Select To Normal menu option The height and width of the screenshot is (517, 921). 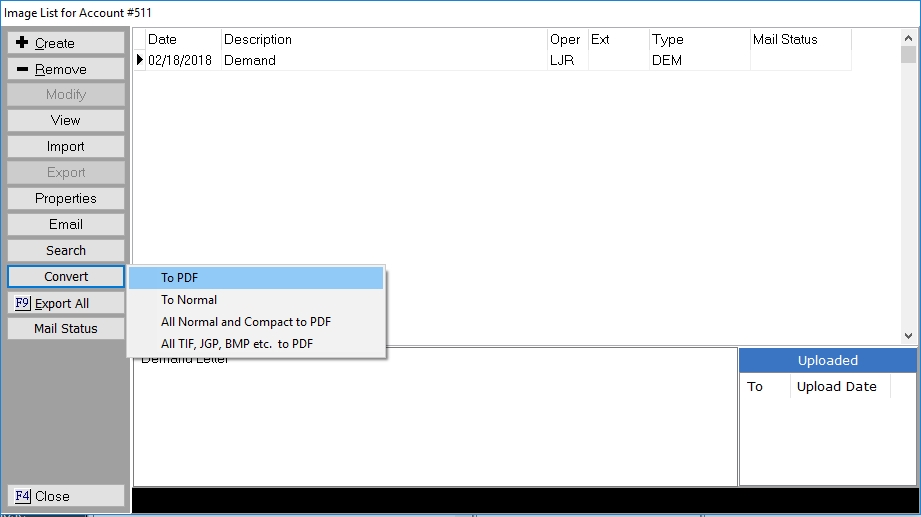coord(256,300)
